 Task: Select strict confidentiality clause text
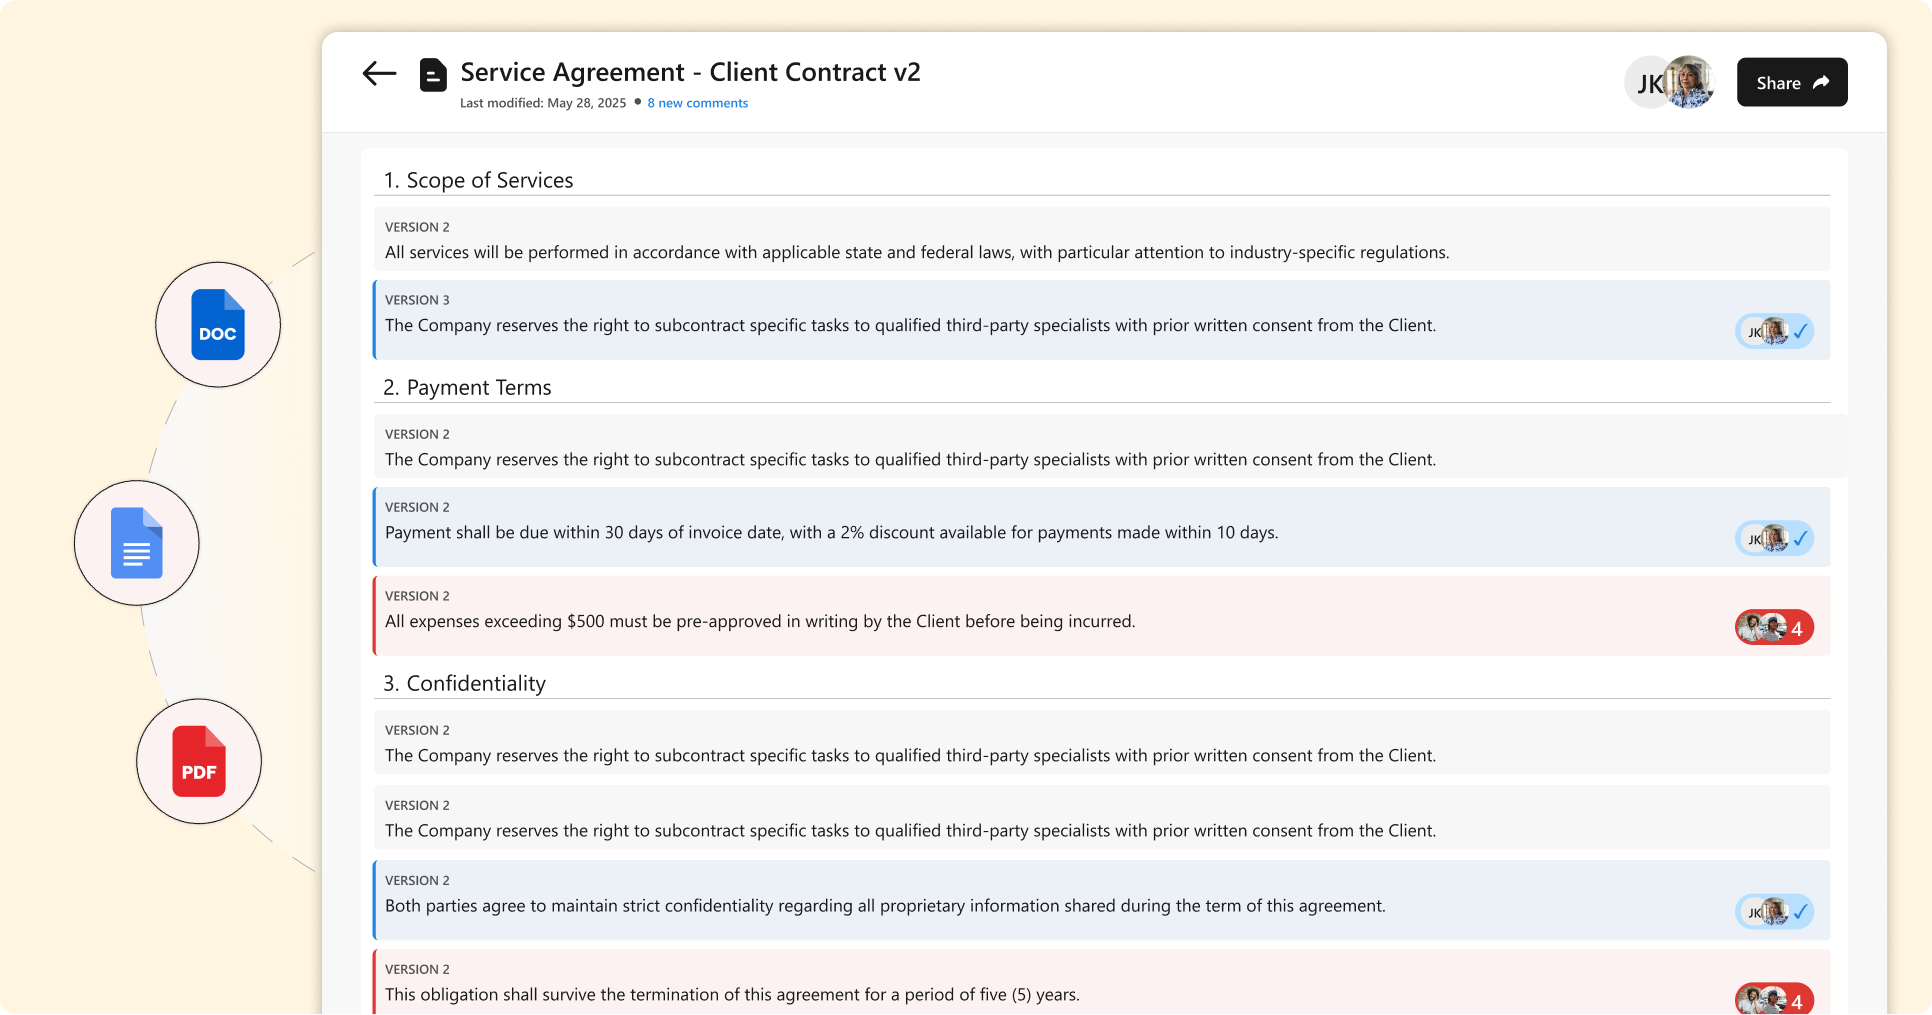[885, 906]
